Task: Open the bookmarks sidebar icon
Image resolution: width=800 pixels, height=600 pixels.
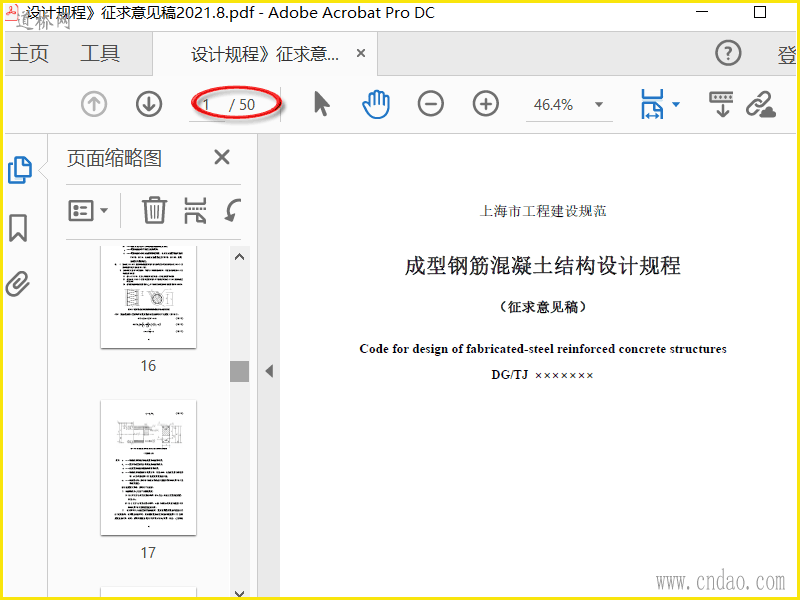Action: 18,228
